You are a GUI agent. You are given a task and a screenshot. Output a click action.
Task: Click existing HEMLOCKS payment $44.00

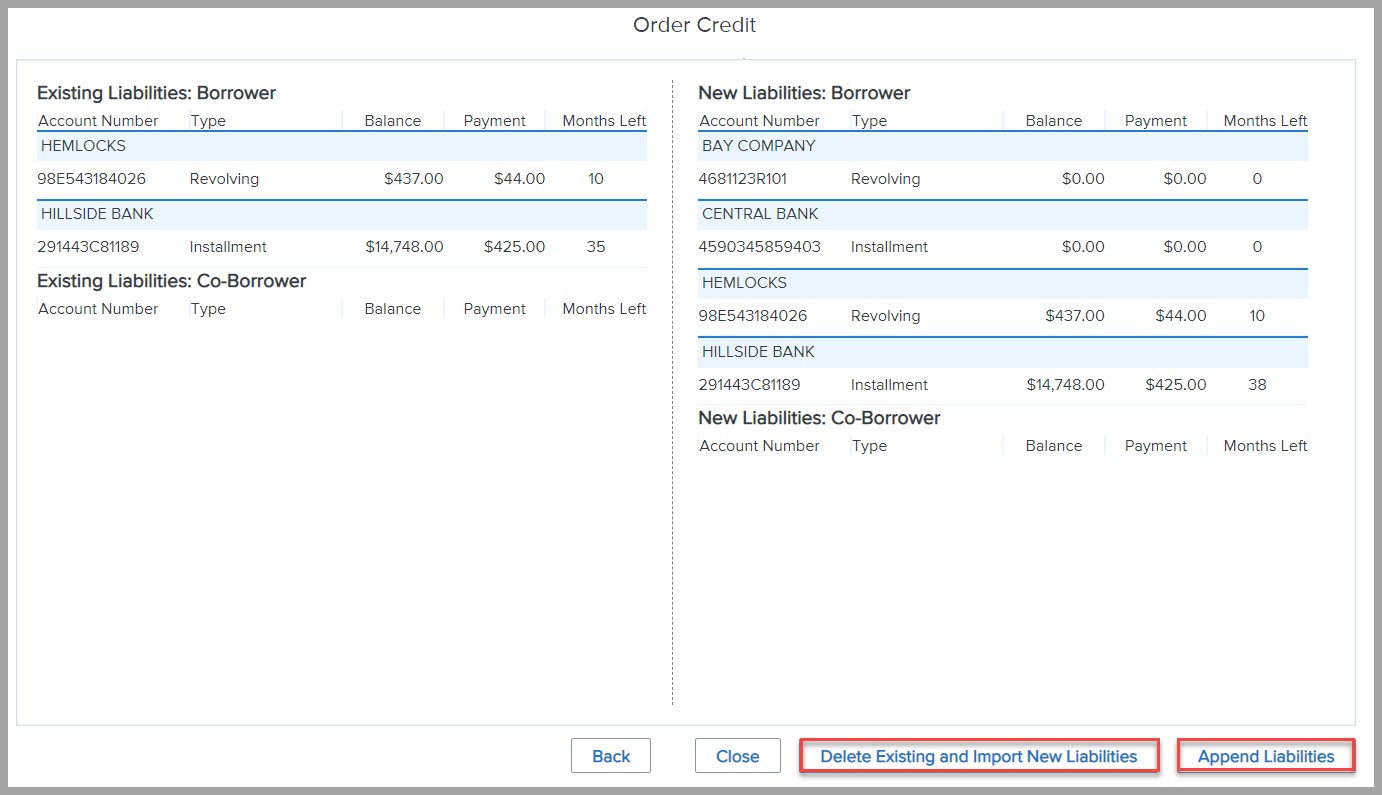520,179
